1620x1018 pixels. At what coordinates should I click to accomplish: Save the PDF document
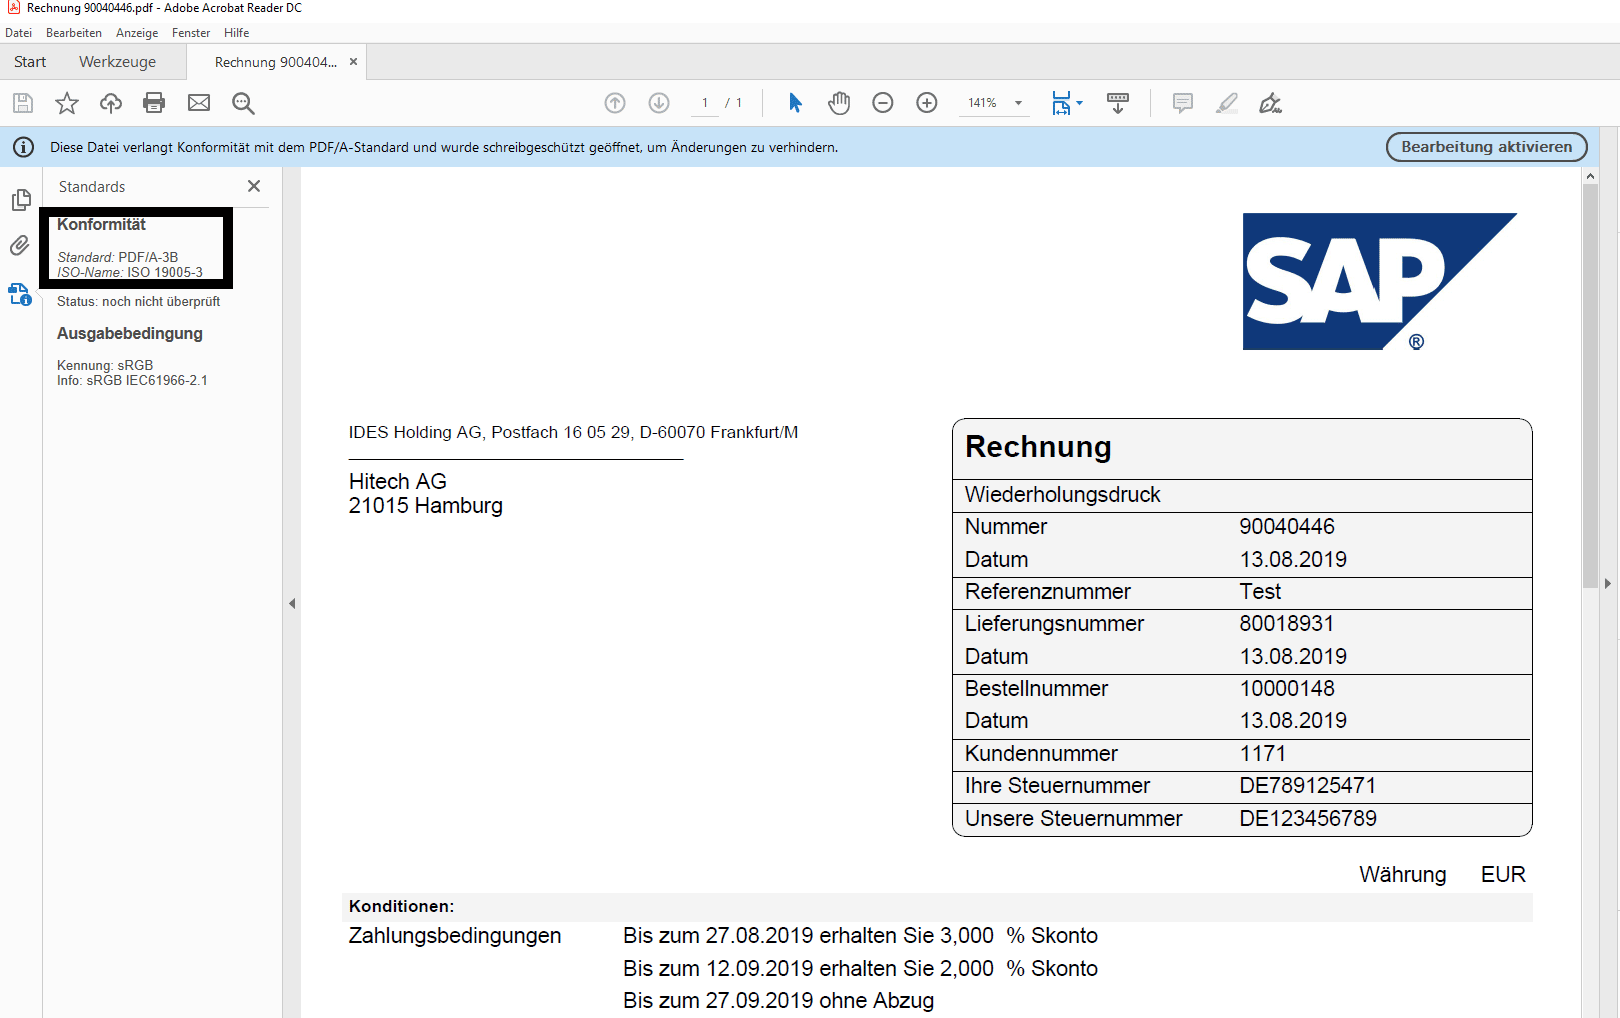click(22, 103)
